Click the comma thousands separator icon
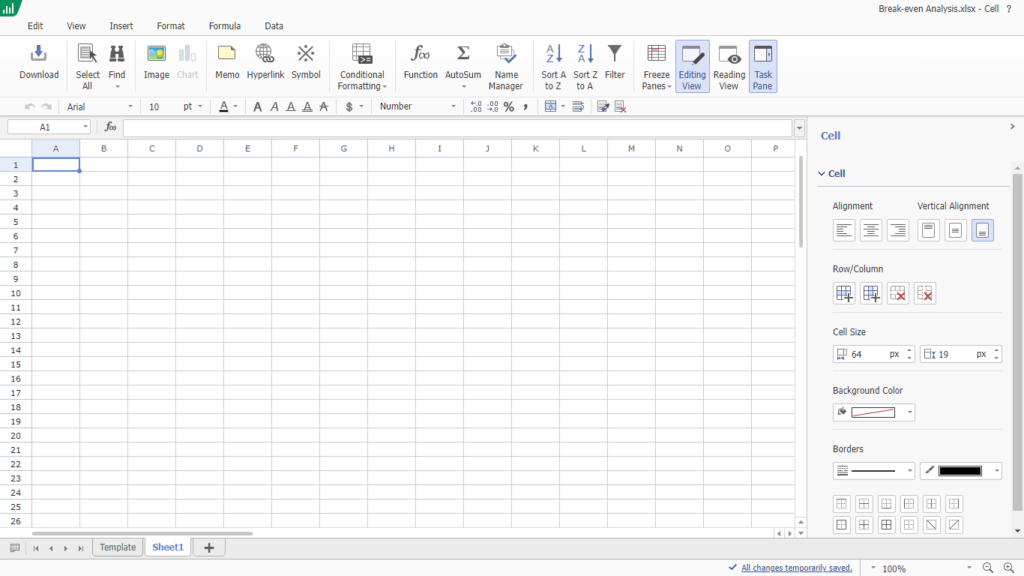 (525, 106)
